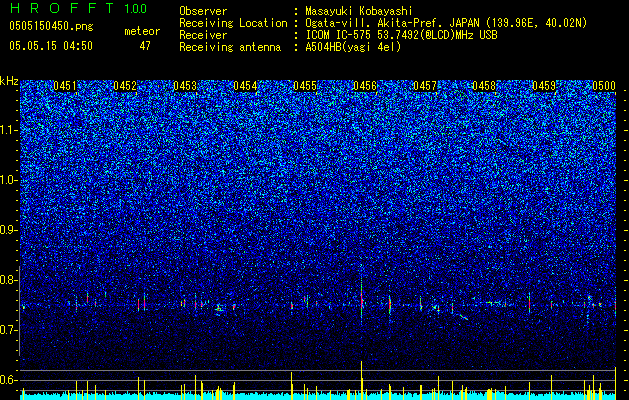Click the 0453 time marker

[185, 86]
